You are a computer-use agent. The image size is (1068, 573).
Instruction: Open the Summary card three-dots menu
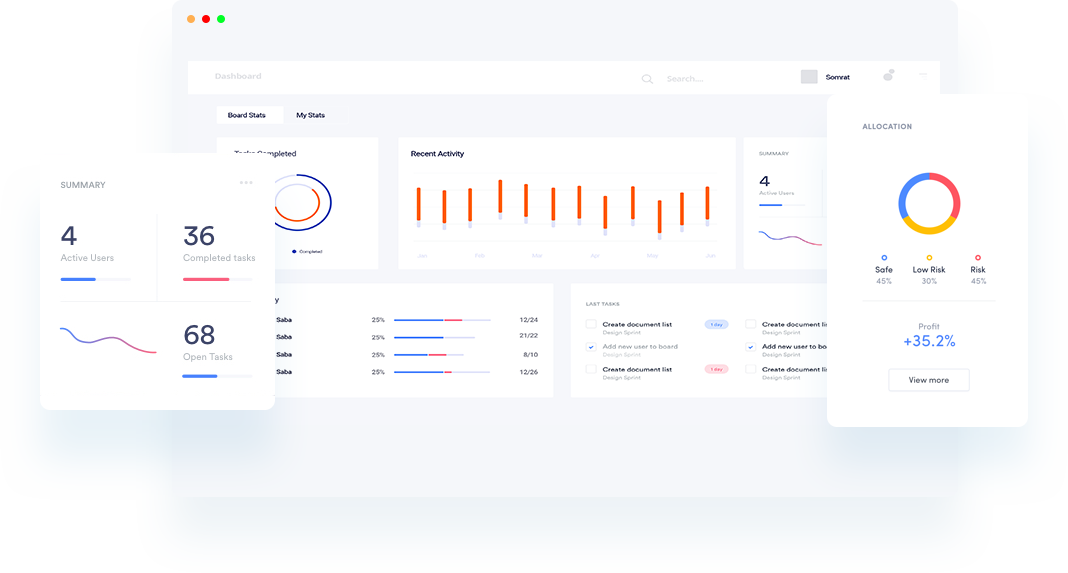(x=246, y=183)
